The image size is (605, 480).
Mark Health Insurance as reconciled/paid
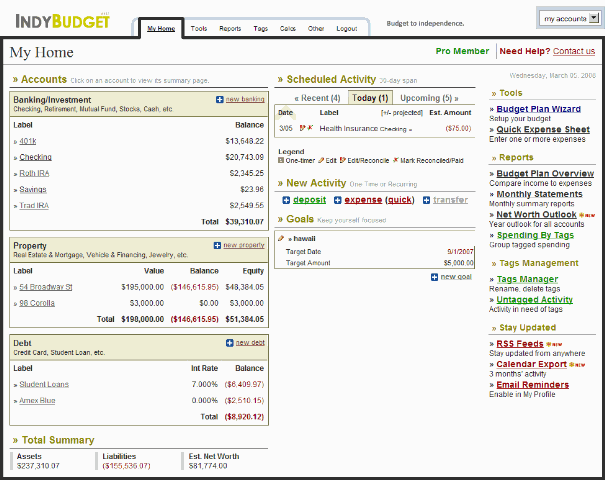tap(310, 128)
